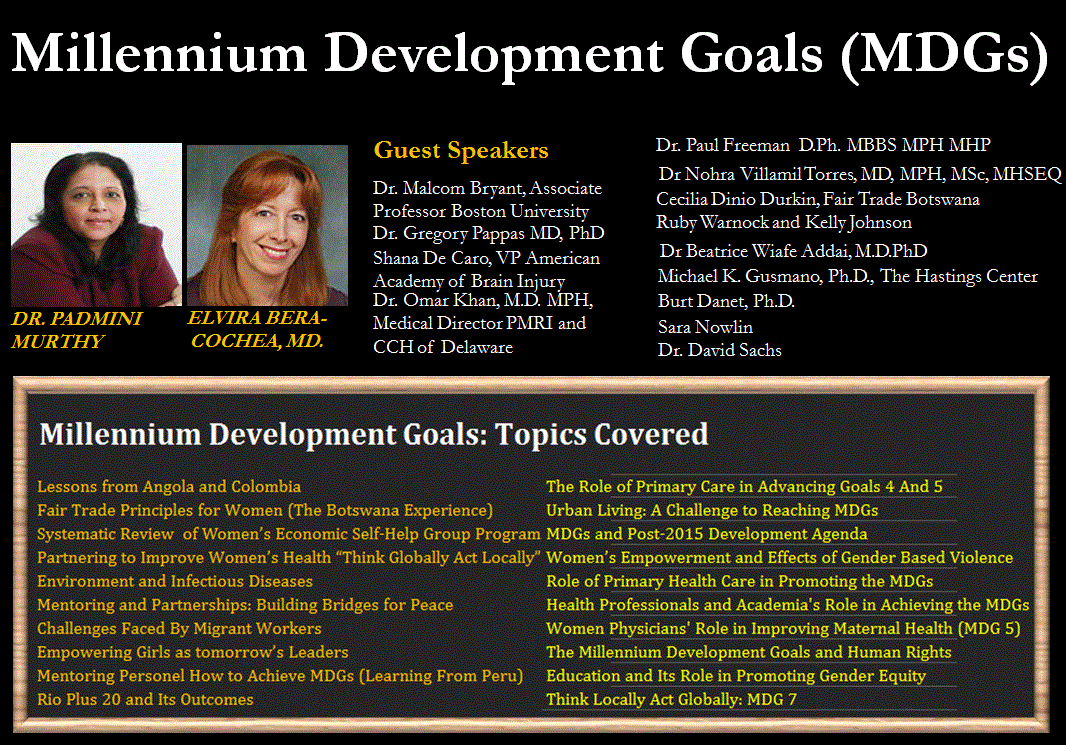This screenshot has width=1066, height=745.
Task: Click 'Millennium Development Goals: Topics Covered' heading
Action: tap(374, 434)
